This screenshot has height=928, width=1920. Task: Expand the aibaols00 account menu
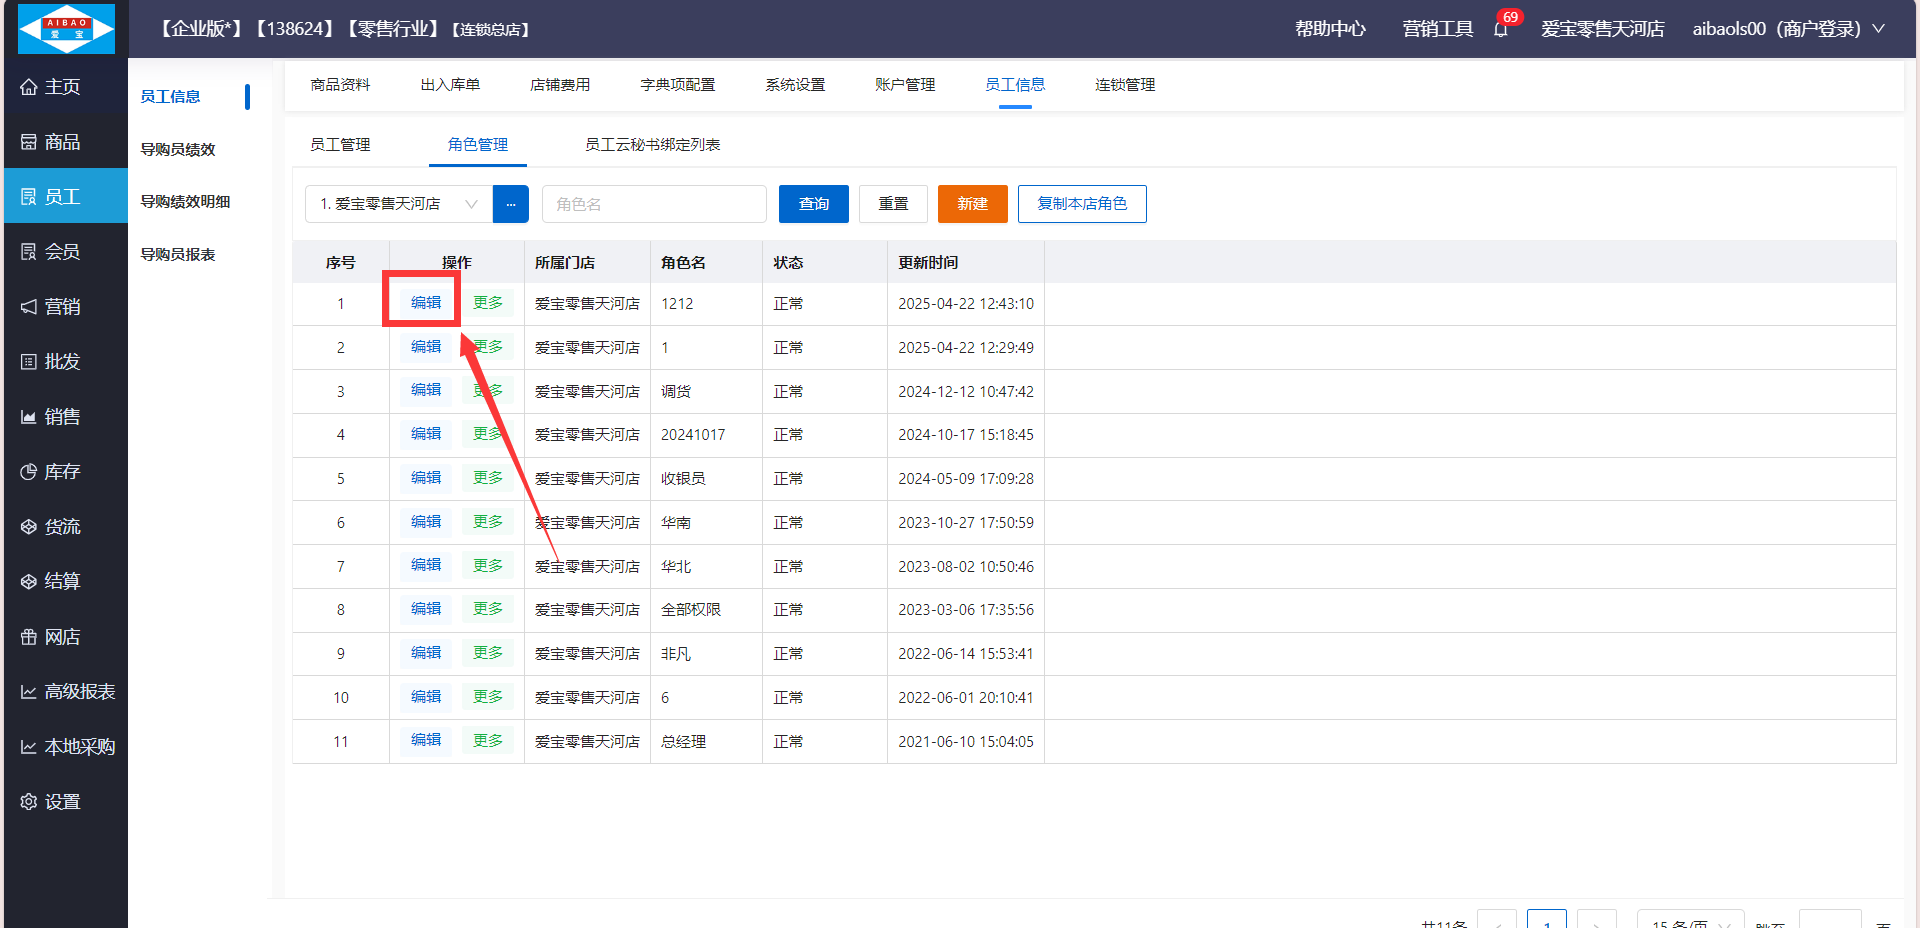[1787, 29]
